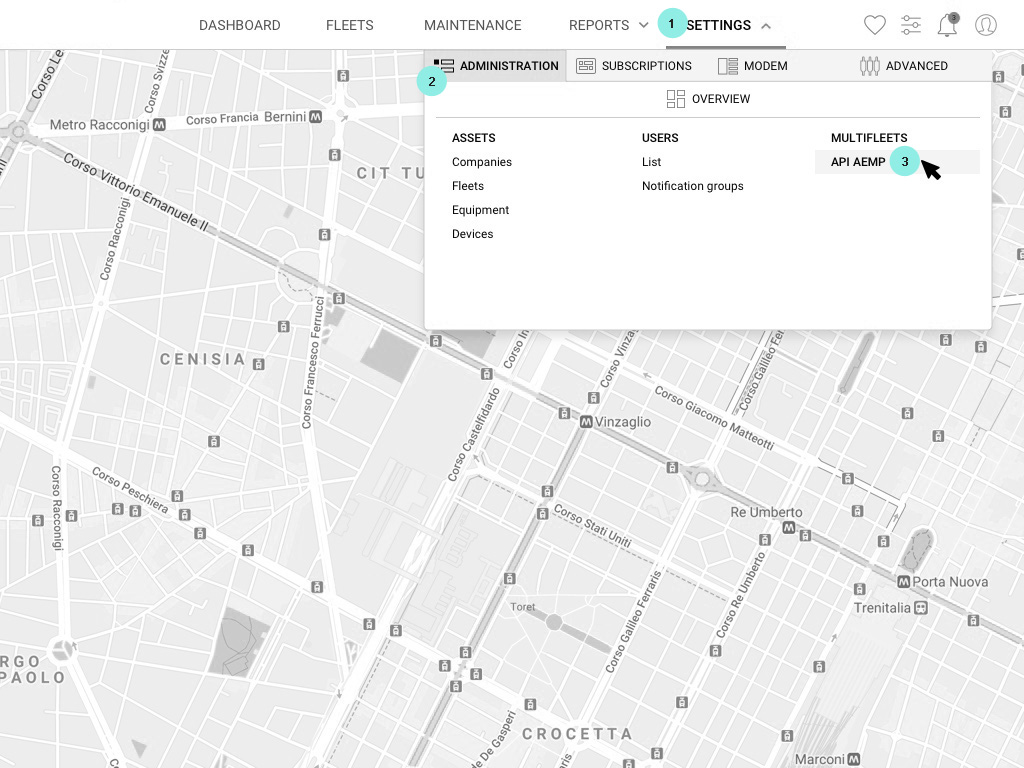
Task: Click the Corso Francesco Ferrucci label
Action: (x=313, y=362)
